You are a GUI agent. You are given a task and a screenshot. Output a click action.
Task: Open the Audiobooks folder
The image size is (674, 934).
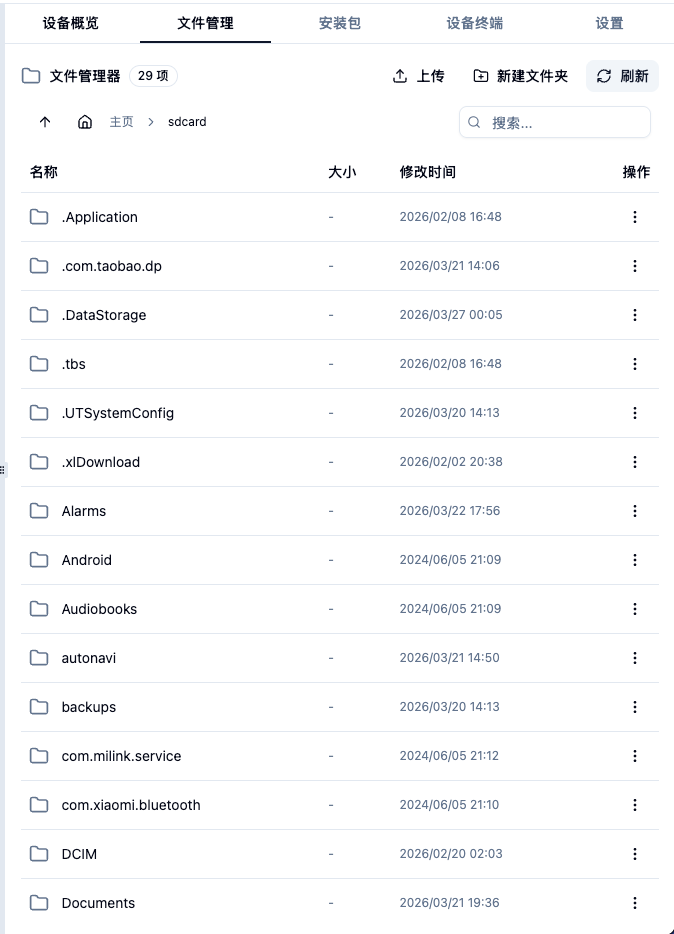point(98,608)
